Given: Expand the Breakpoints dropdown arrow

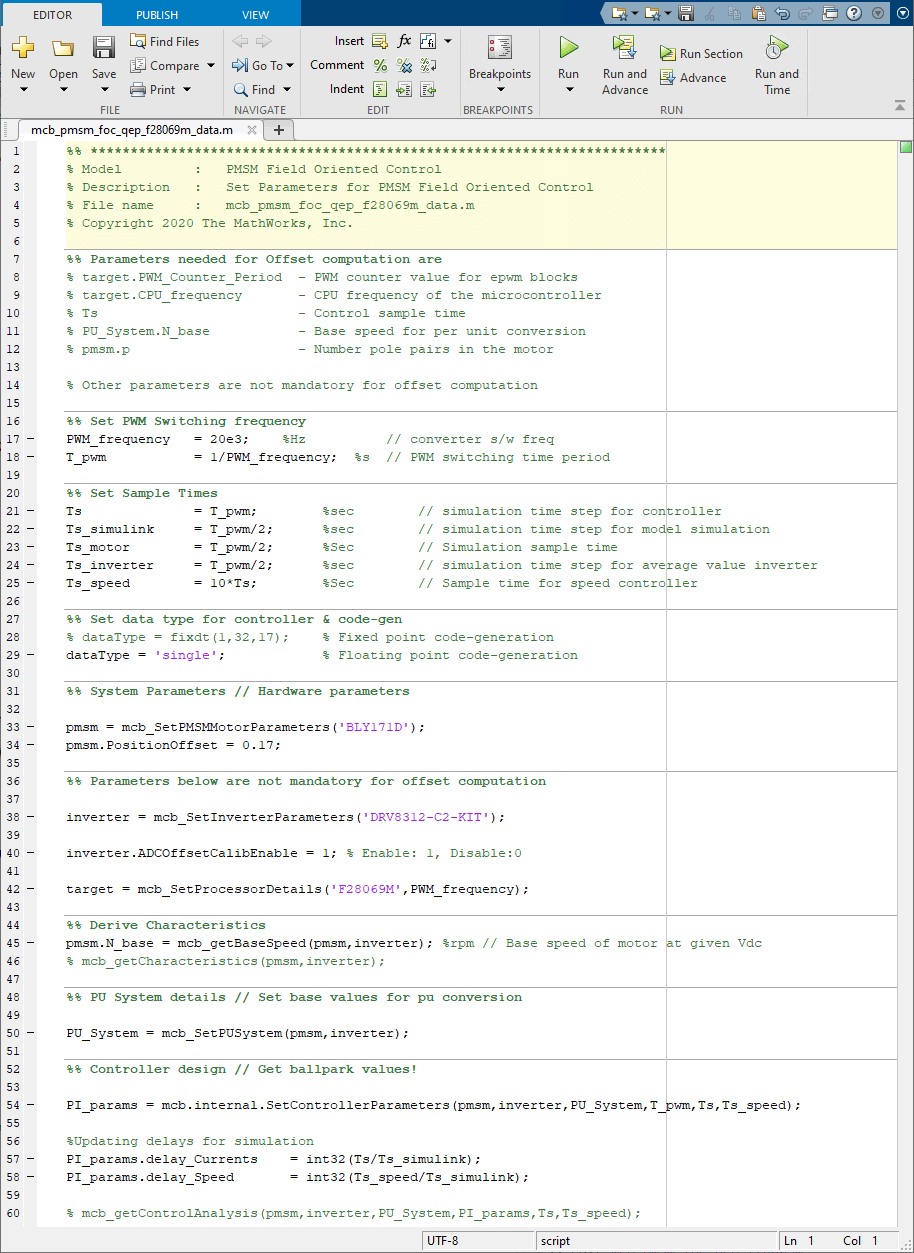Looking at the screenshot, I should point(500,90).
